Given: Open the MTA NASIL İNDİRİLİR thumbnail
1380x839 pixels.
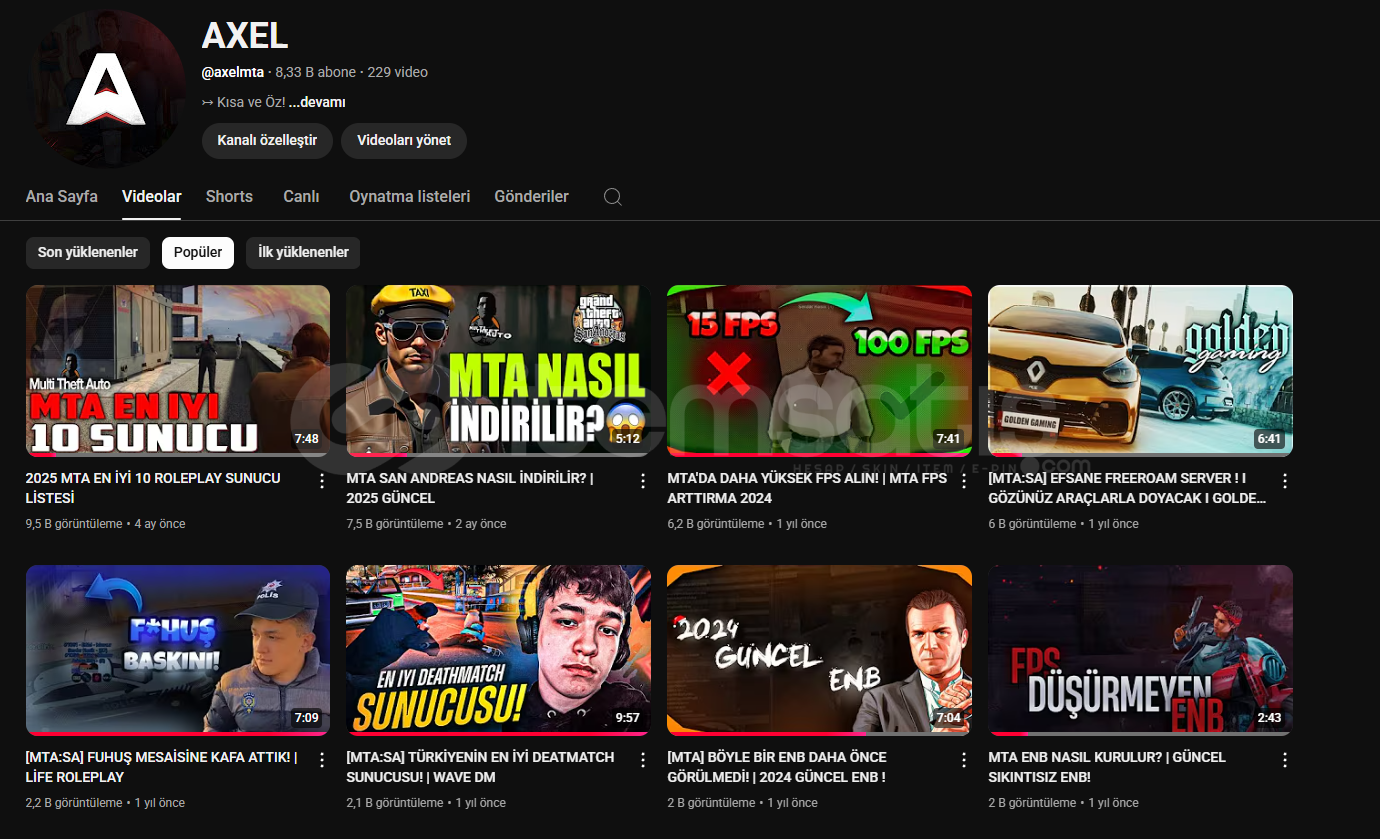Looking at the screenshot, I should (498, 371).
